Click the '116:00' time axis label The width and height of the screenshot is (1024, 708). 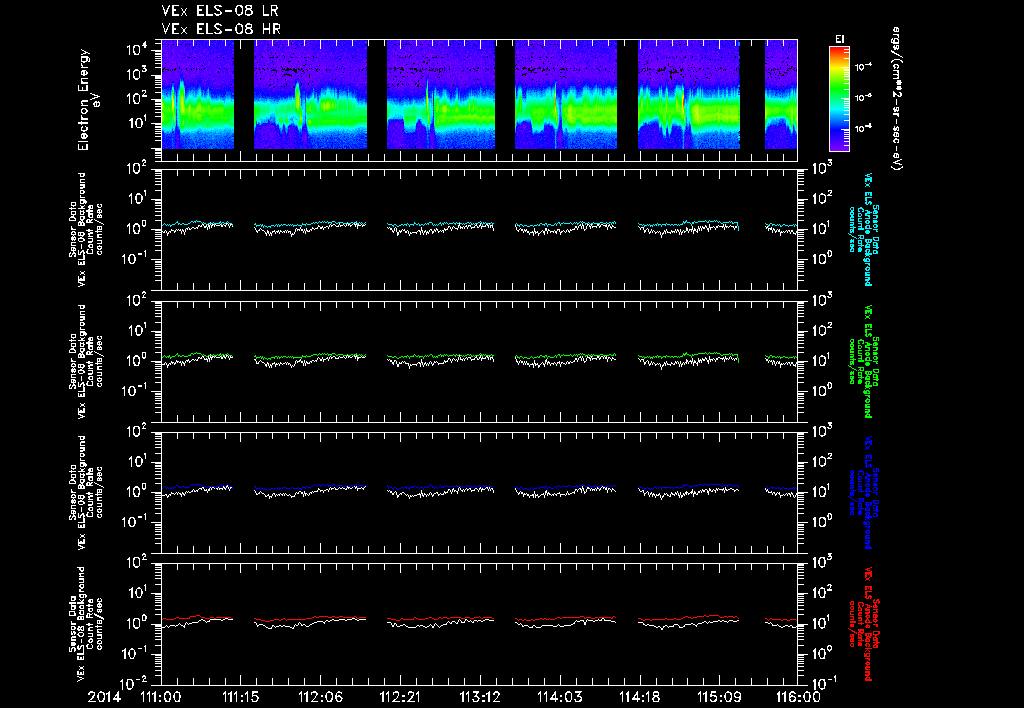coord(798,698)
